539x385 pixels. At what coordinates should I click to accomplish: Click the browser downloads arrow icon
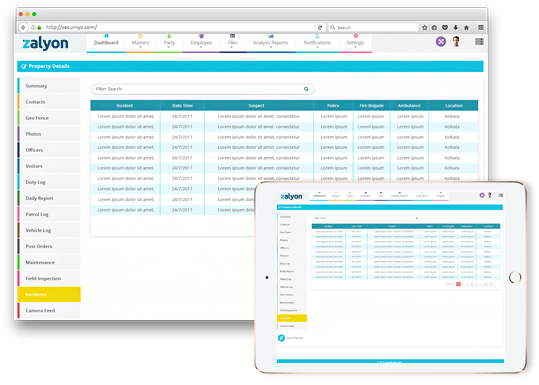pyautogui.click(x=456, y=28)
